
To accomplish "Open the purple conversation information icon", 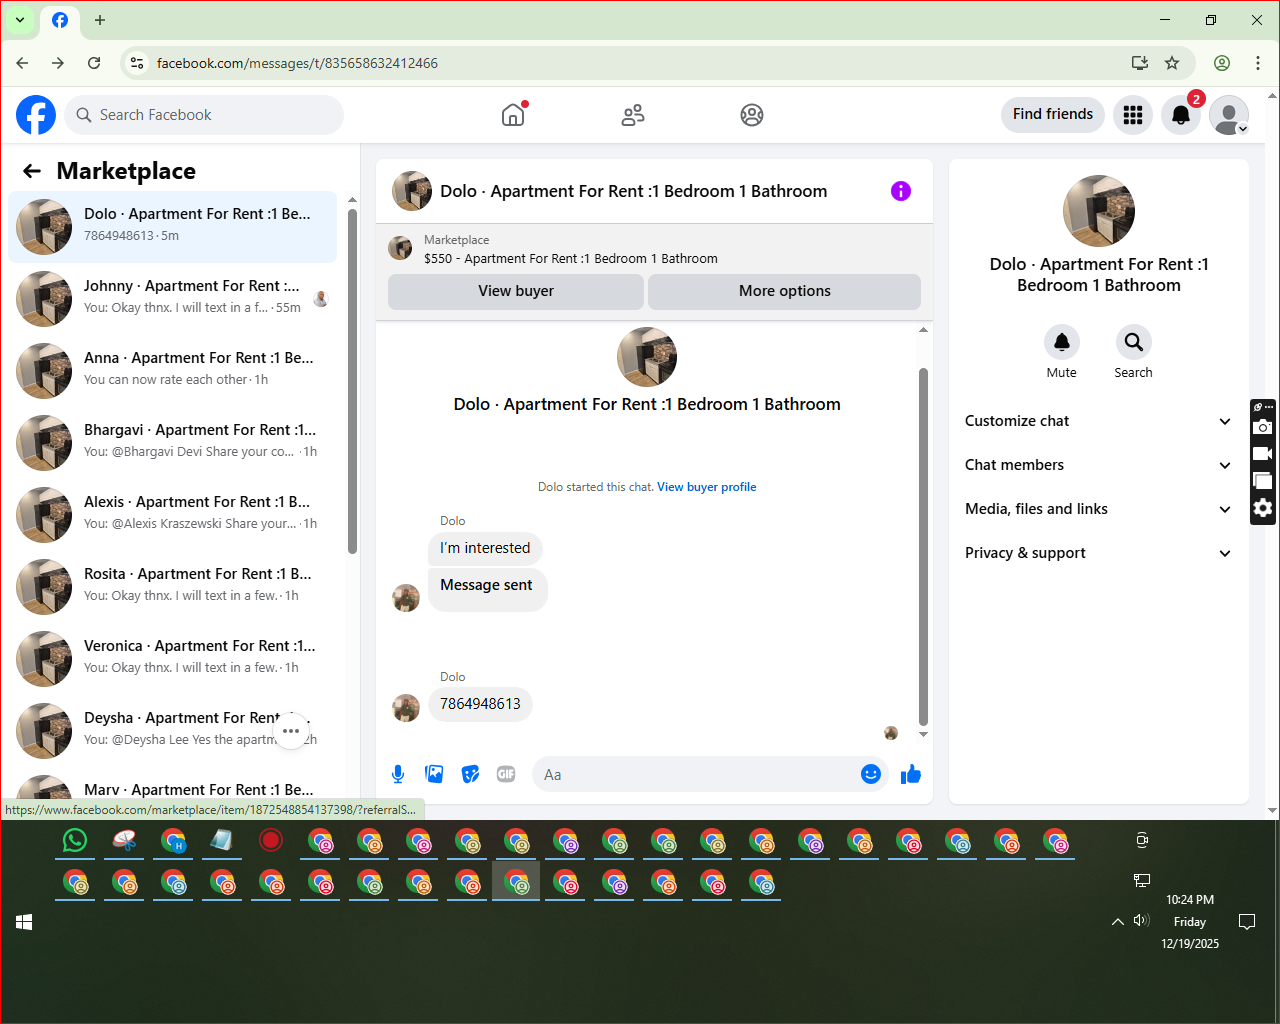I will coord(901,191).
